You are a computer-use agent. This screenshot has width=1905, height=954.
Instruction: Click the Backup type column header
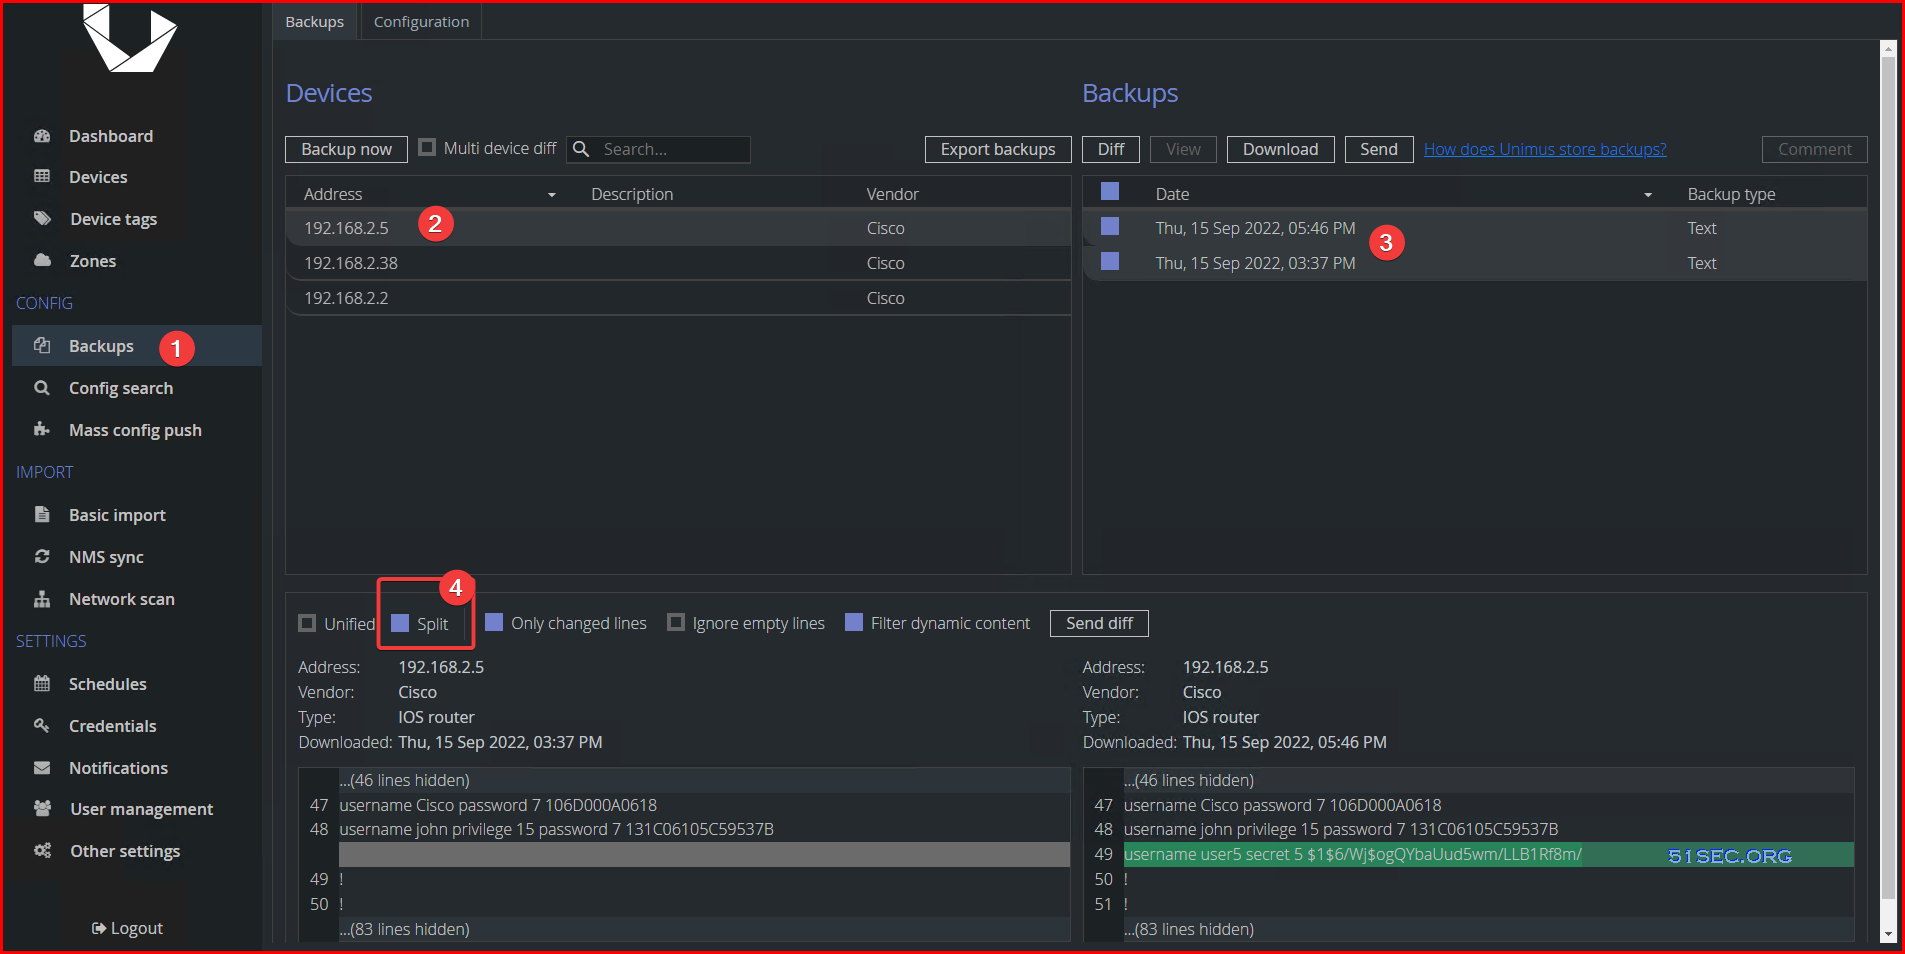click(x=1731, y=194)
